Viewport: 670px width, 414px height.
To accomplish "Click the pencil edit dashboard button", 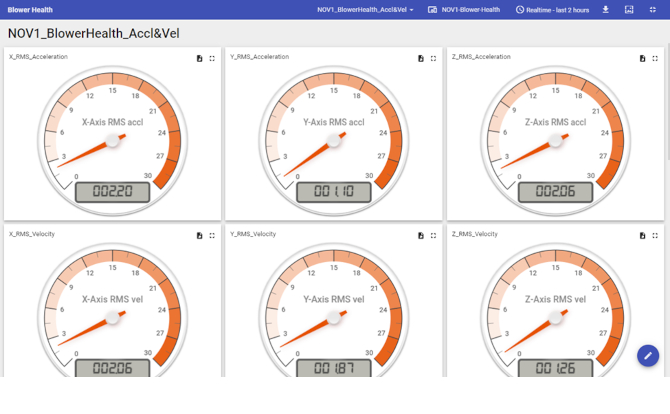I will pos(648,355).
